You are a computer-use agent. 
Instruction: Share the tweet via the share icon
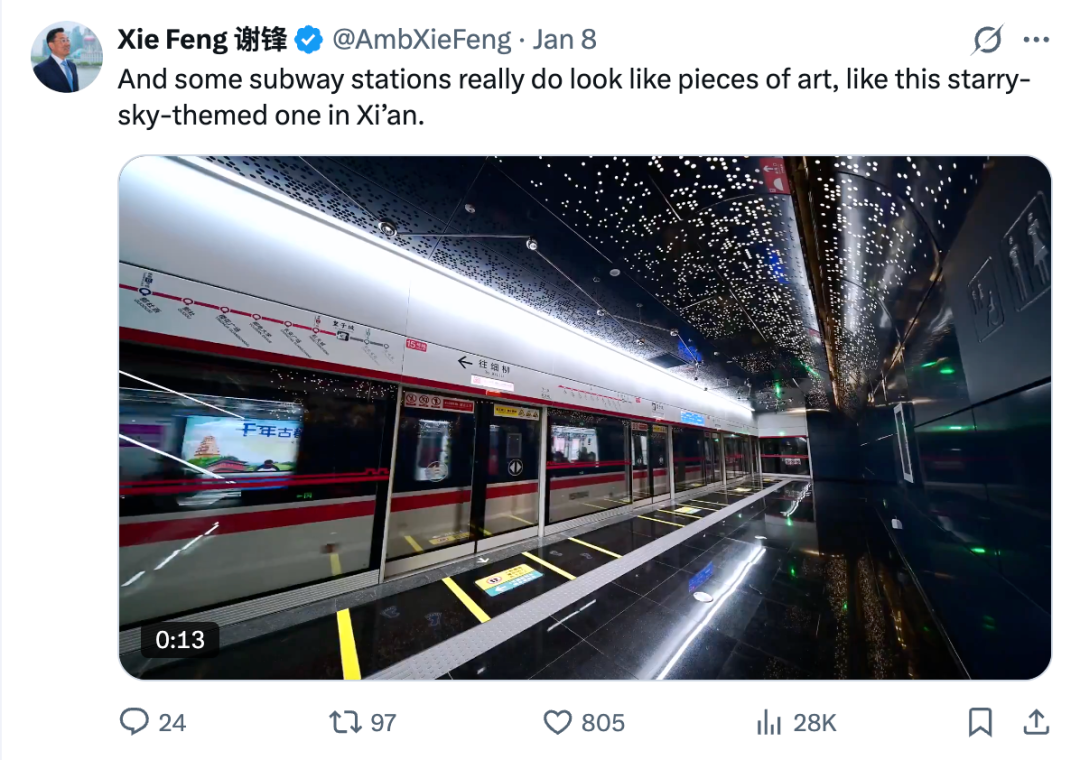click(1036, 722)
